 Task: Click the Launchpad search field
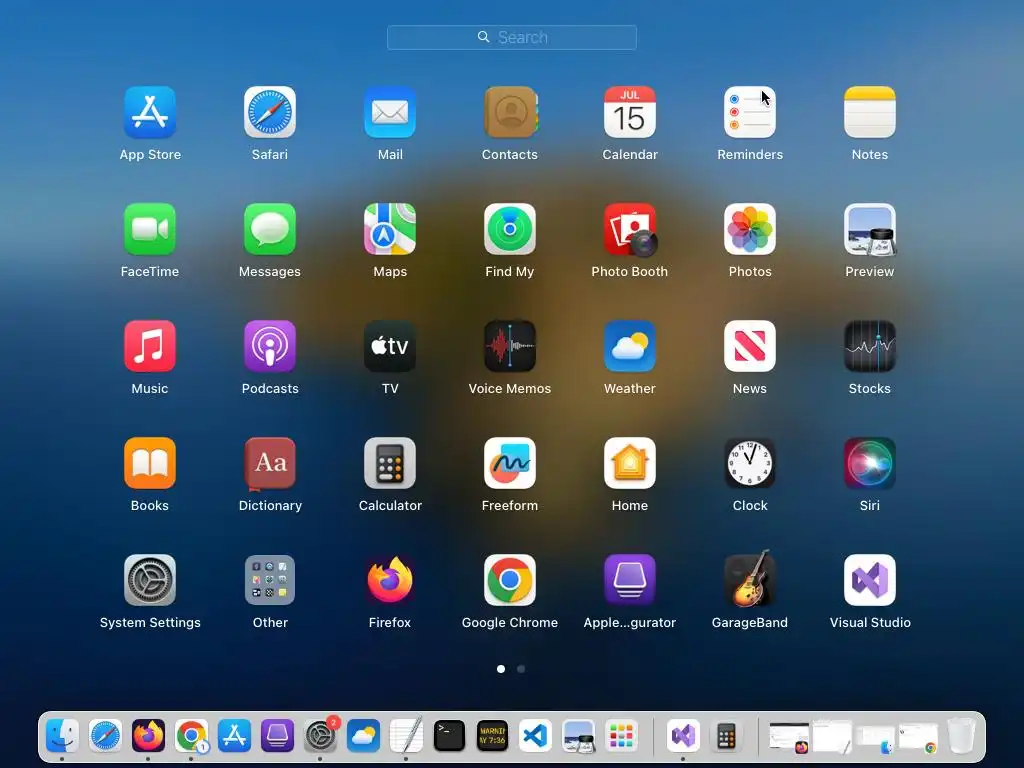pyautogui.click(x=511, y=37)
